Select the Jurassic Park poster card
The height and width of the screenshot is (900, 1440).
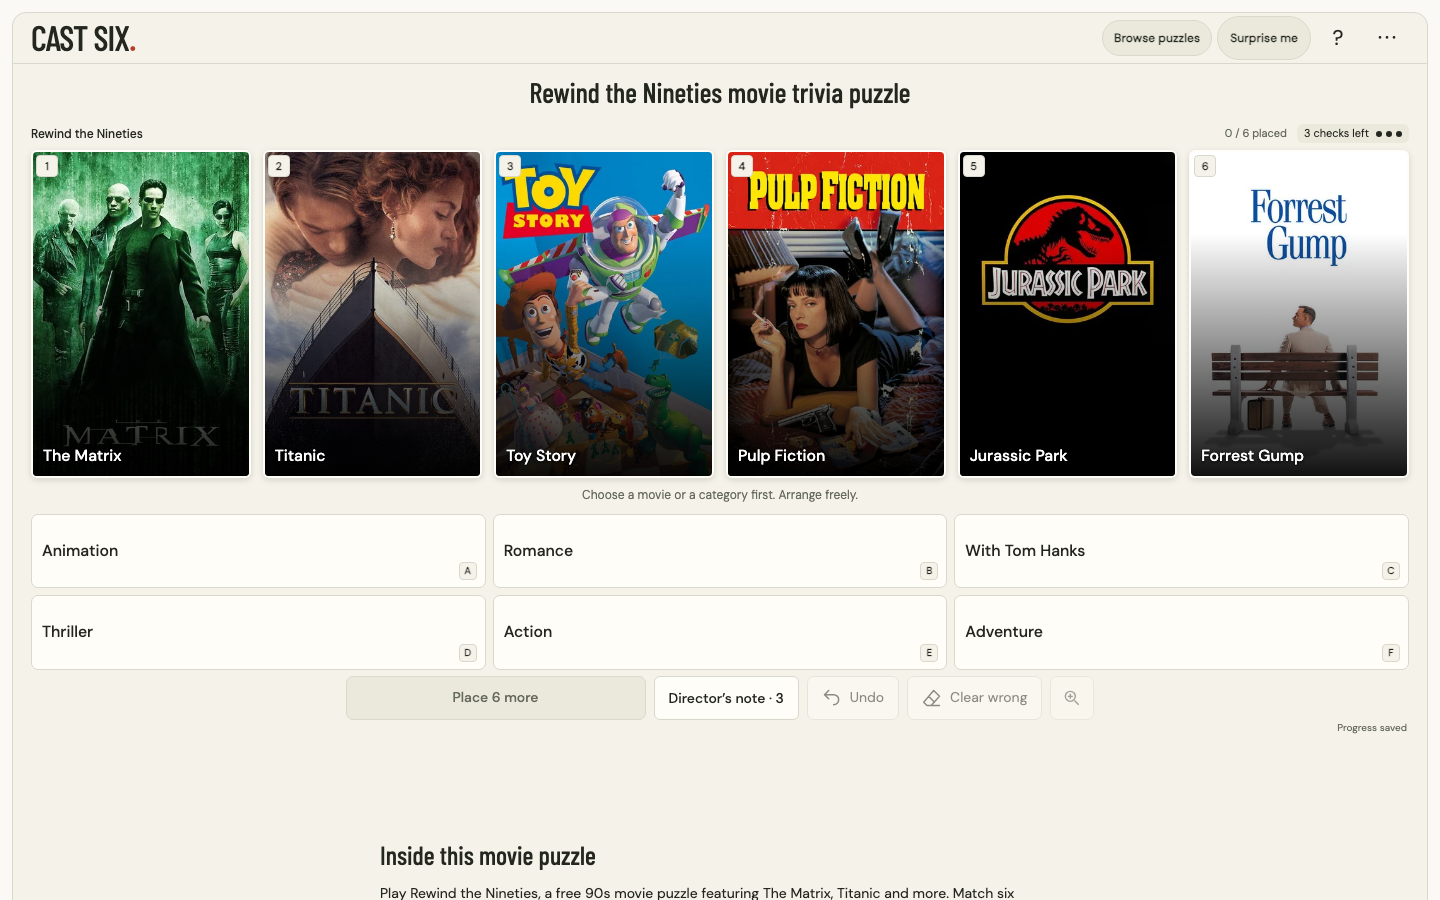[1067, 314]
